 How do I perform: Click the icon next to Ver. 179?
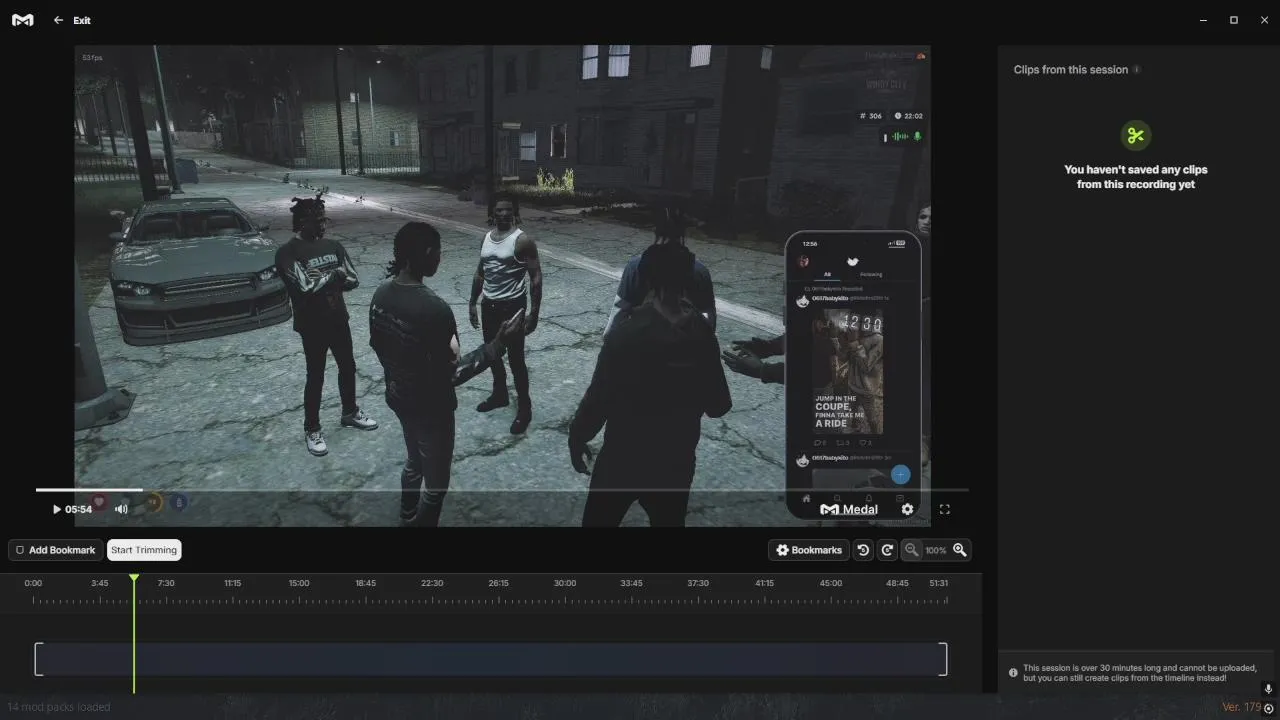click(x=1269, y=708)
